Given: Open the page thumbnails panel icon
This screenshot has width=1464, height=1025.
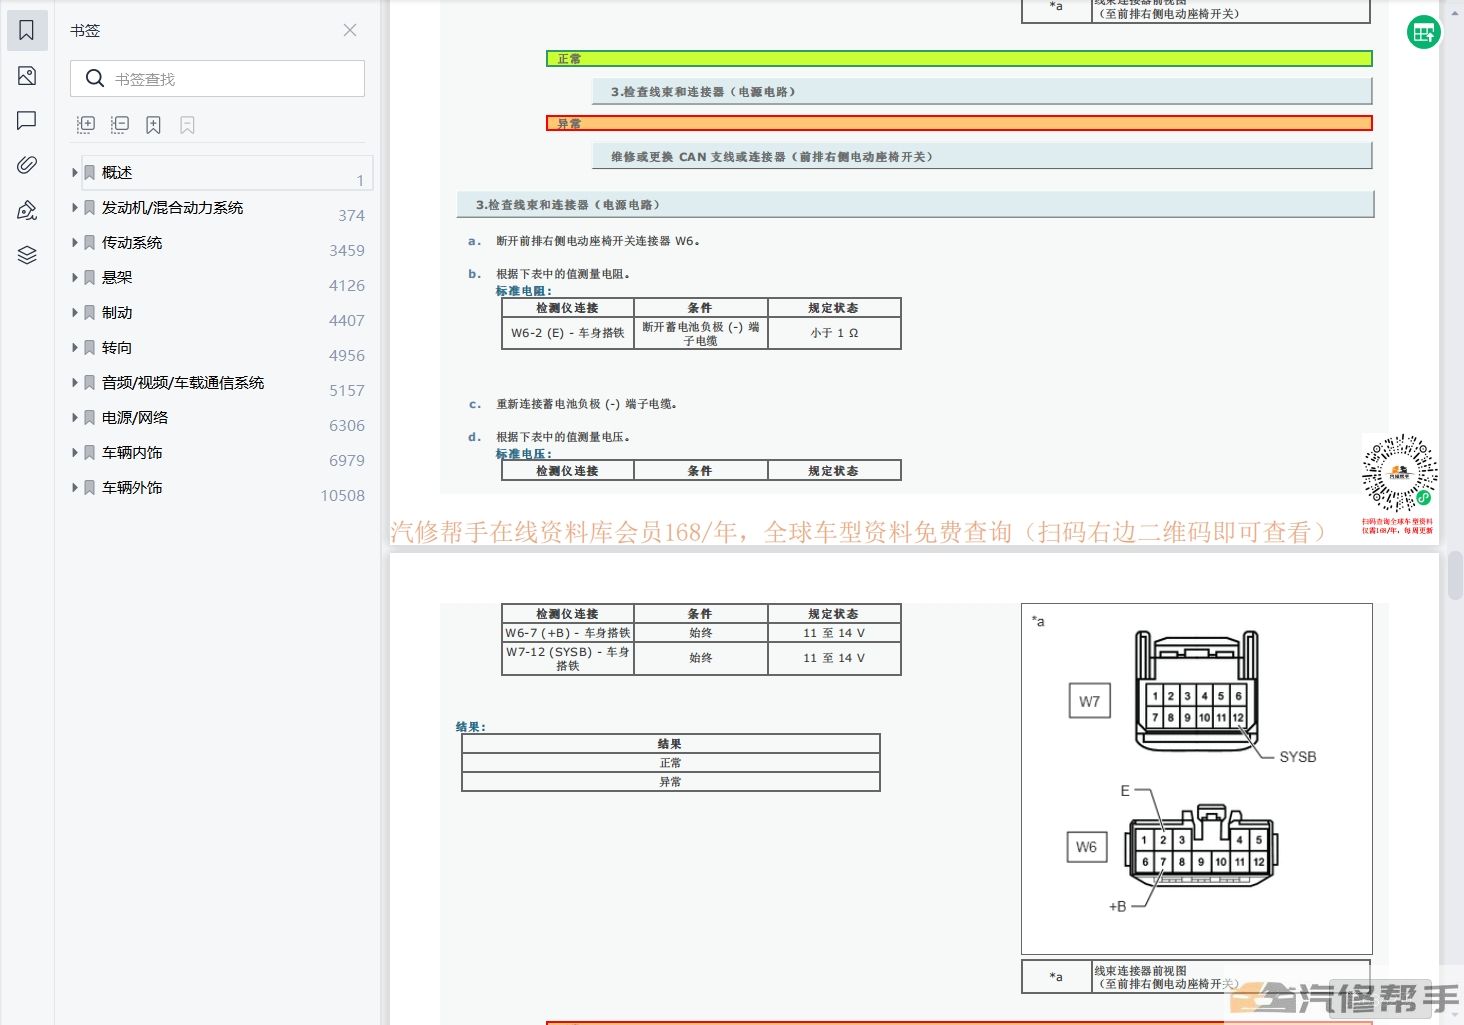Looking at the screenshot, I should point(27,76).
